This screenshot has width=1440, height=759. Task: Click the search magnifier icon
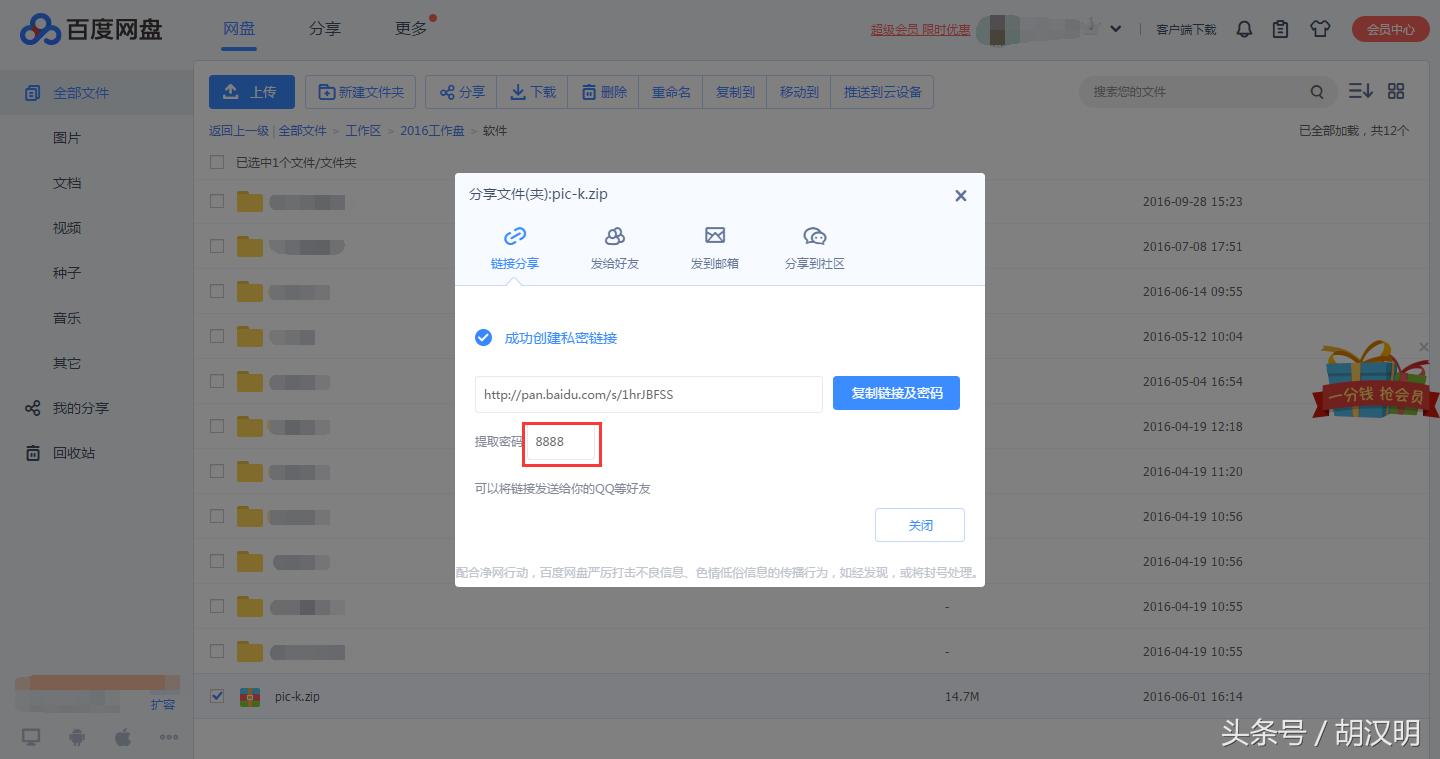click(1318, 91)
